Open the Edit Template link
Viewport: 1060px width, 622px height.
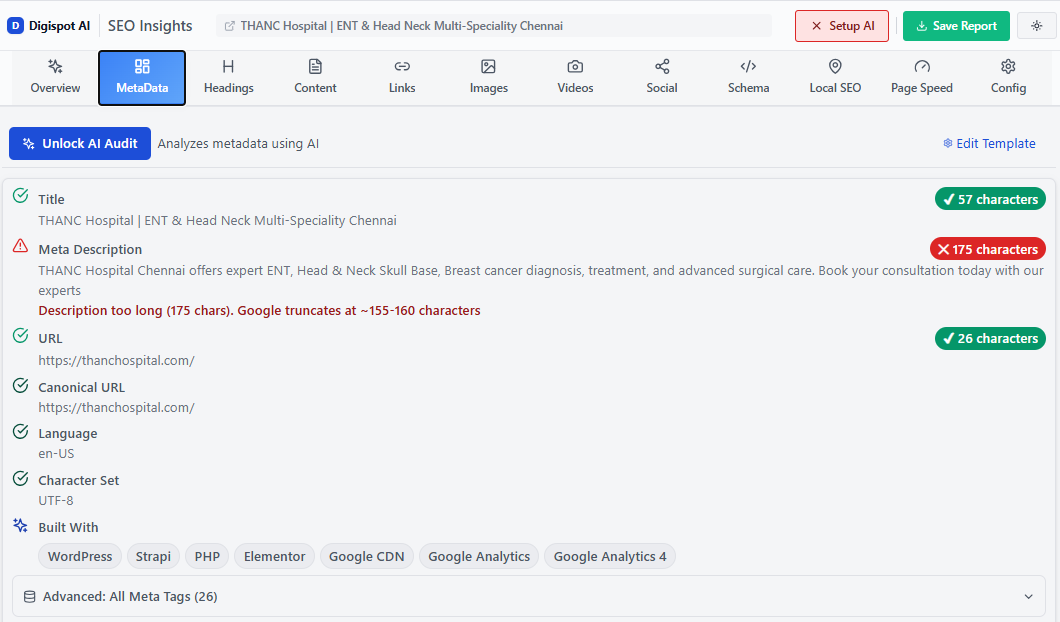[x=989, y=143]
